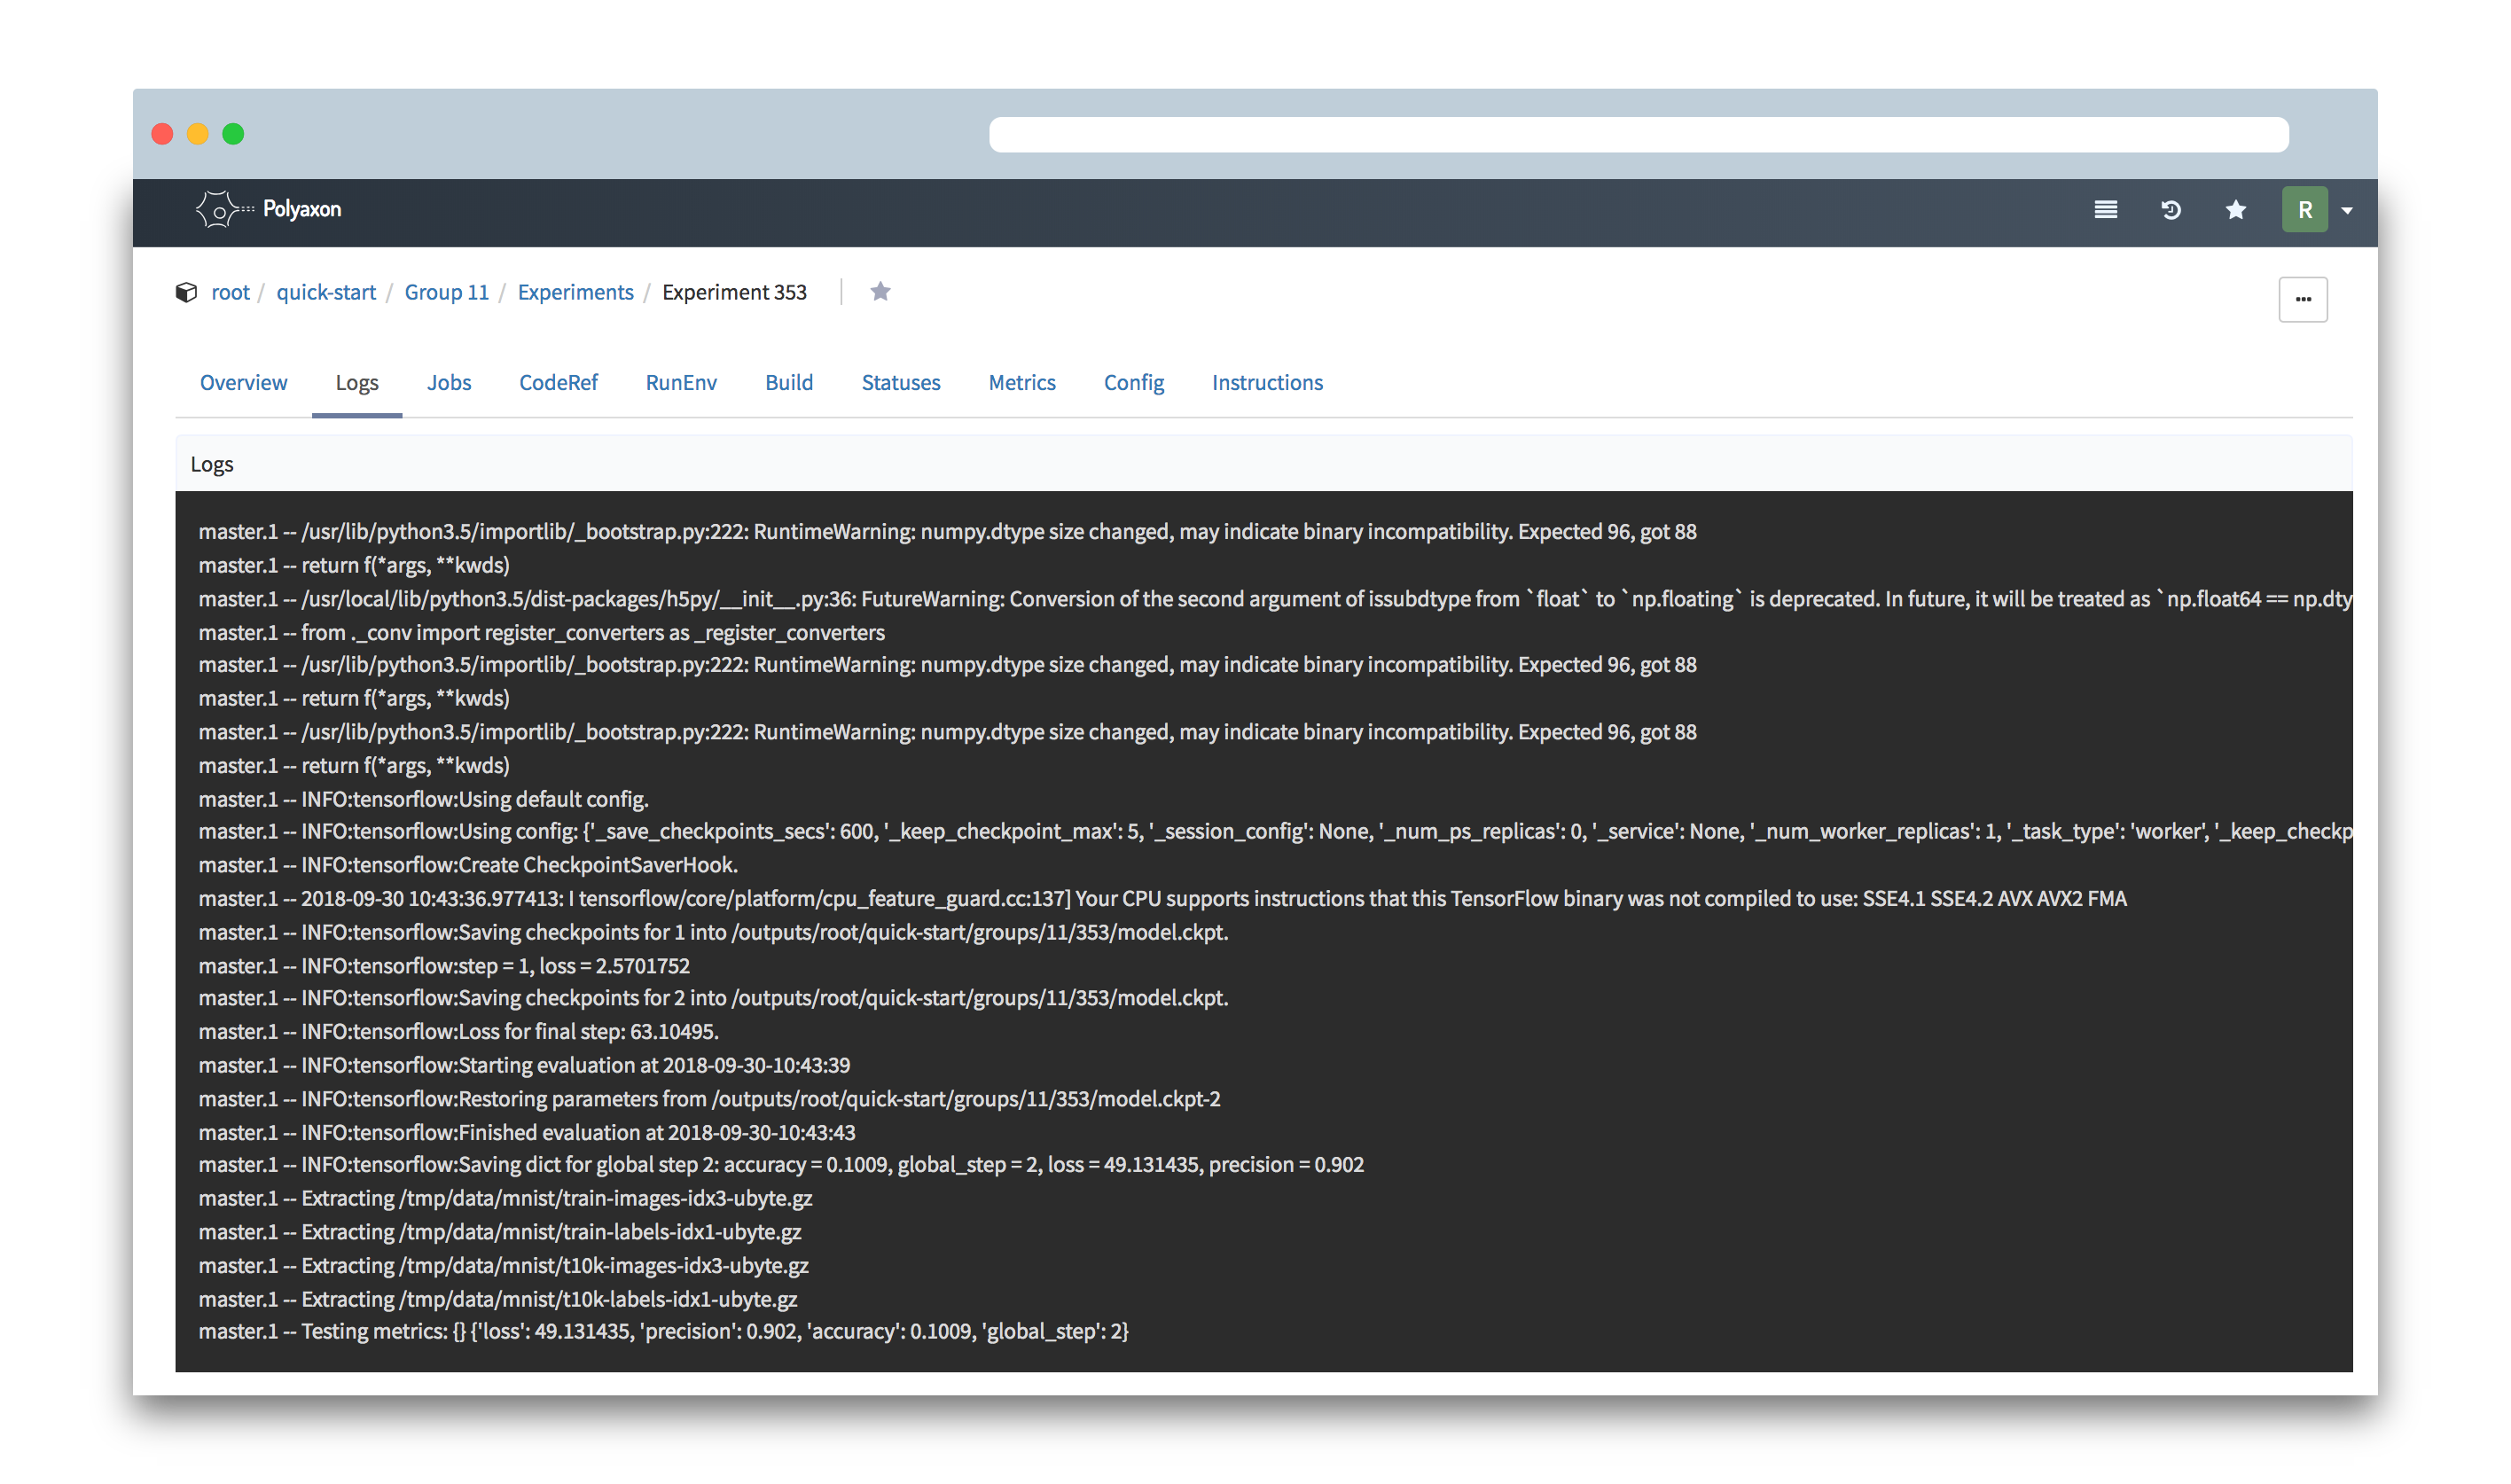Viewport: 2511px width, 1484px height.
Task: Select the Instructions tab
Action: (1266, 382)
